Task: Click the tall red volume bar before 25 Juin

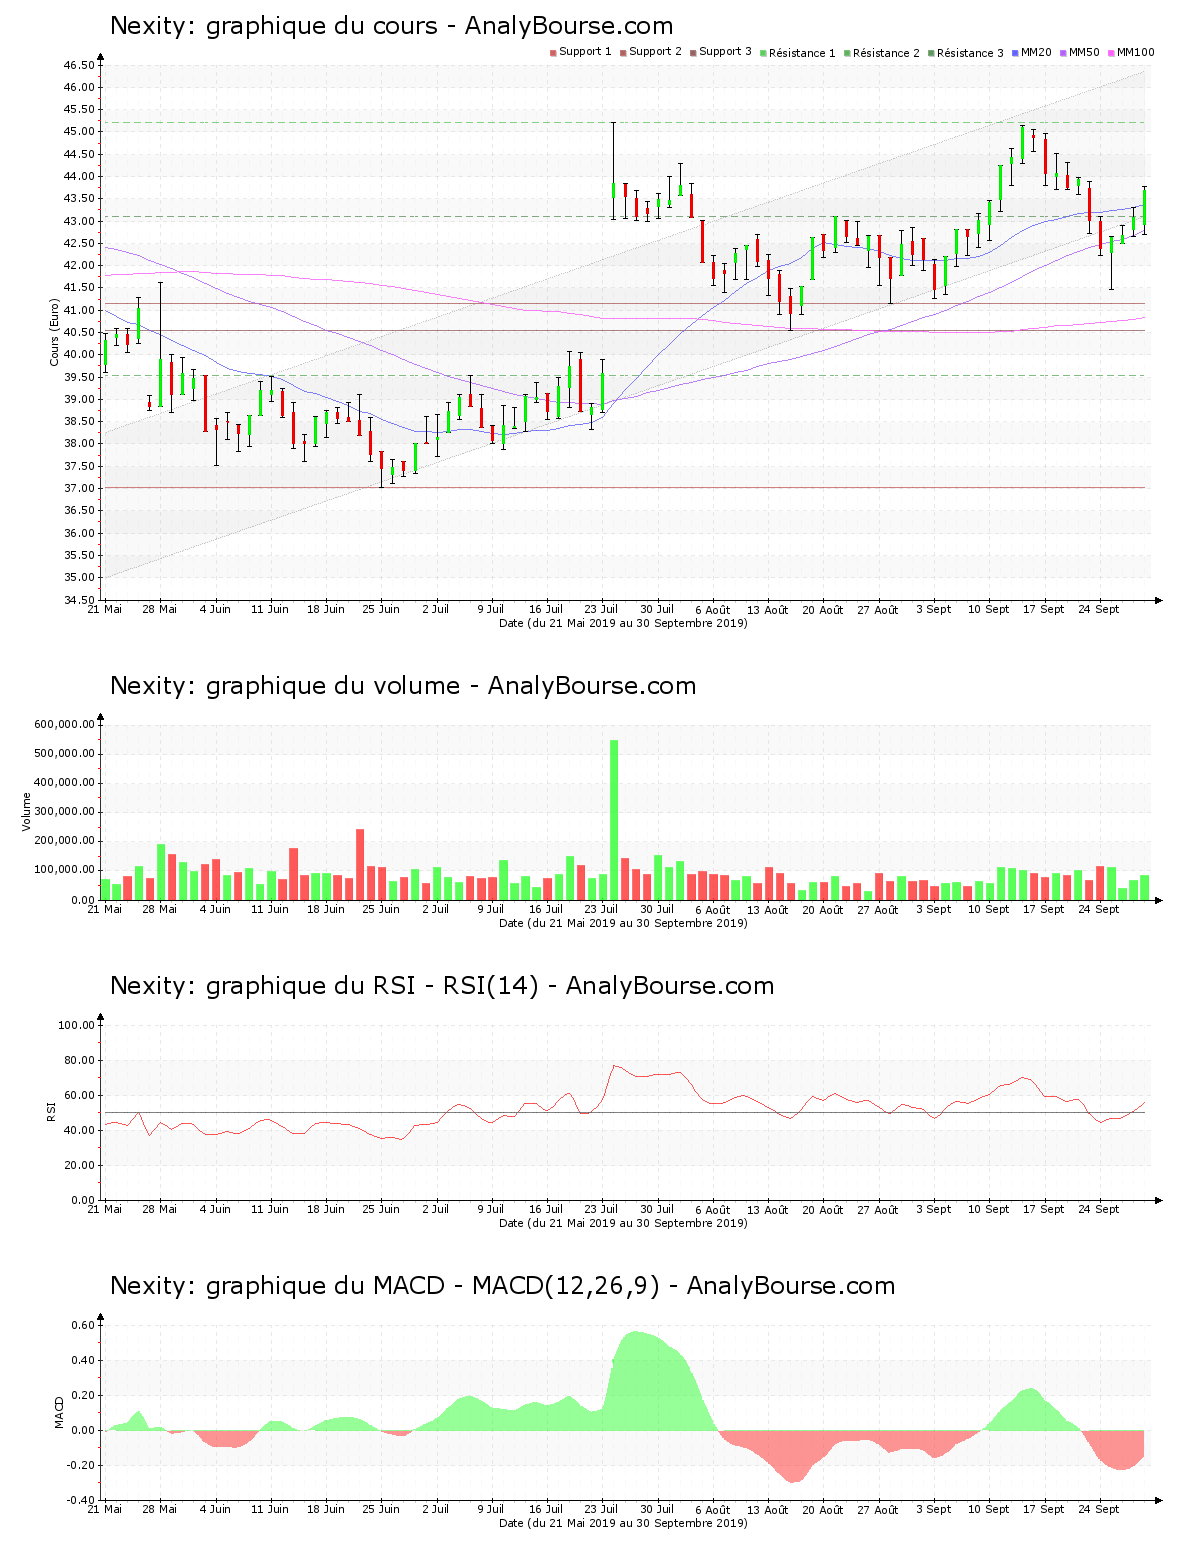Action: 360,864
